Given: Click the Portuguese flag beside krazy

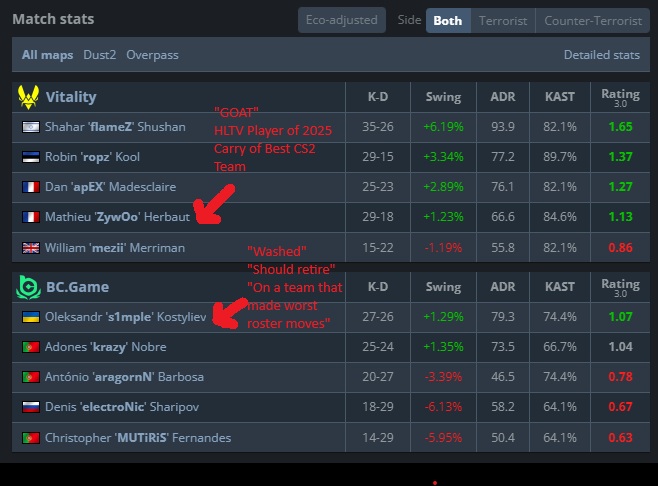Looking at the screenshot, I should pos(31,347).
